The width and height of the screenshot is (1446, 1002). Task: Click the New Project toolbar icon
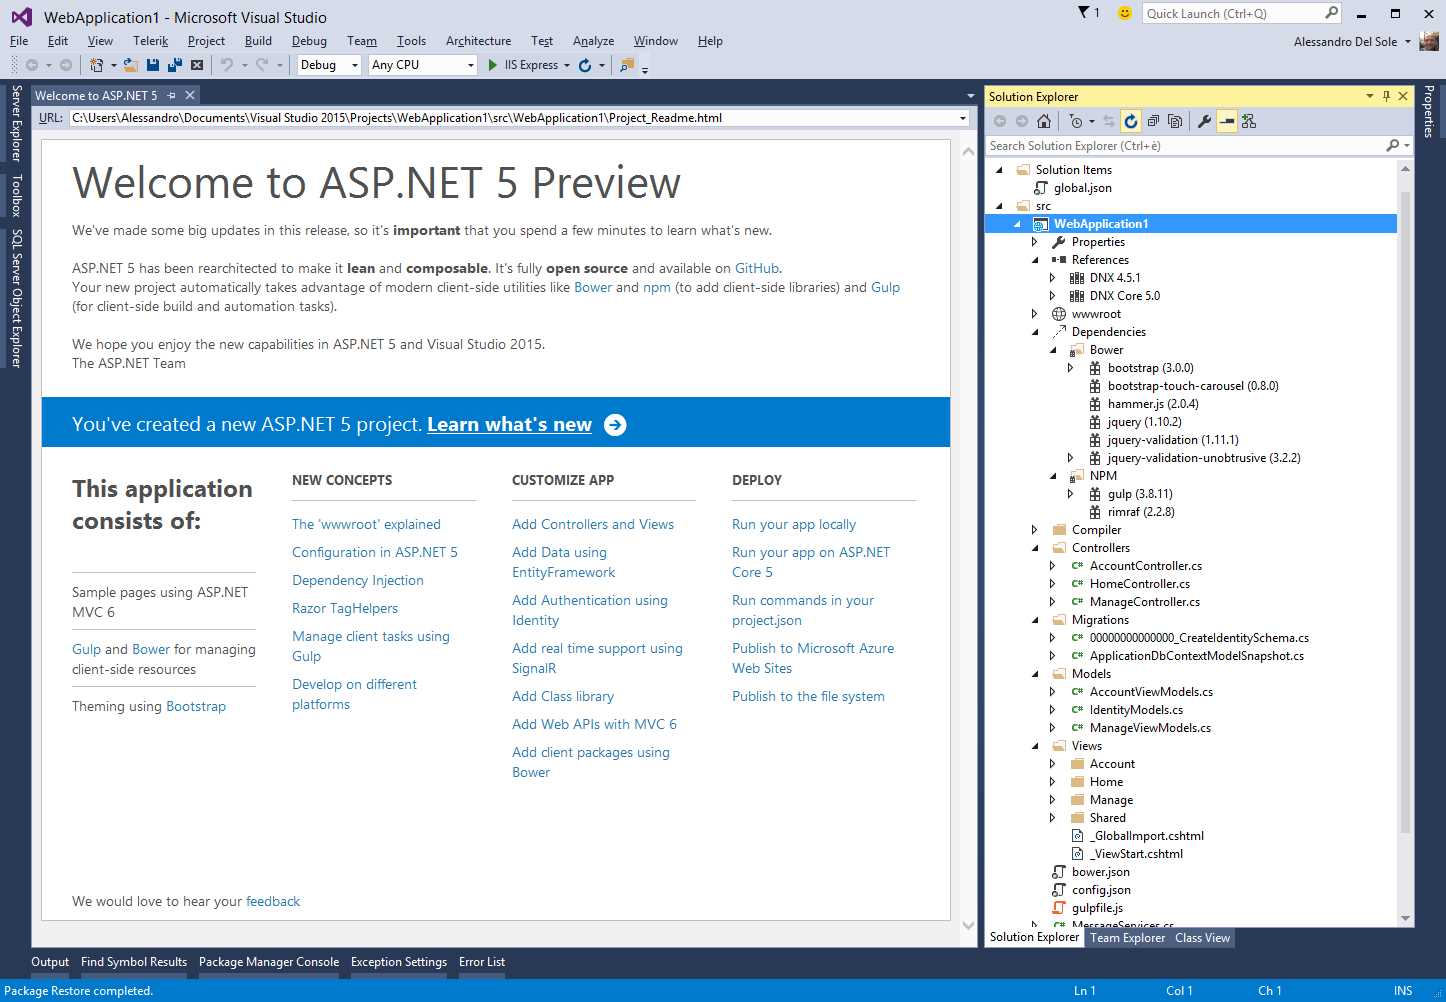pos(96,65)
